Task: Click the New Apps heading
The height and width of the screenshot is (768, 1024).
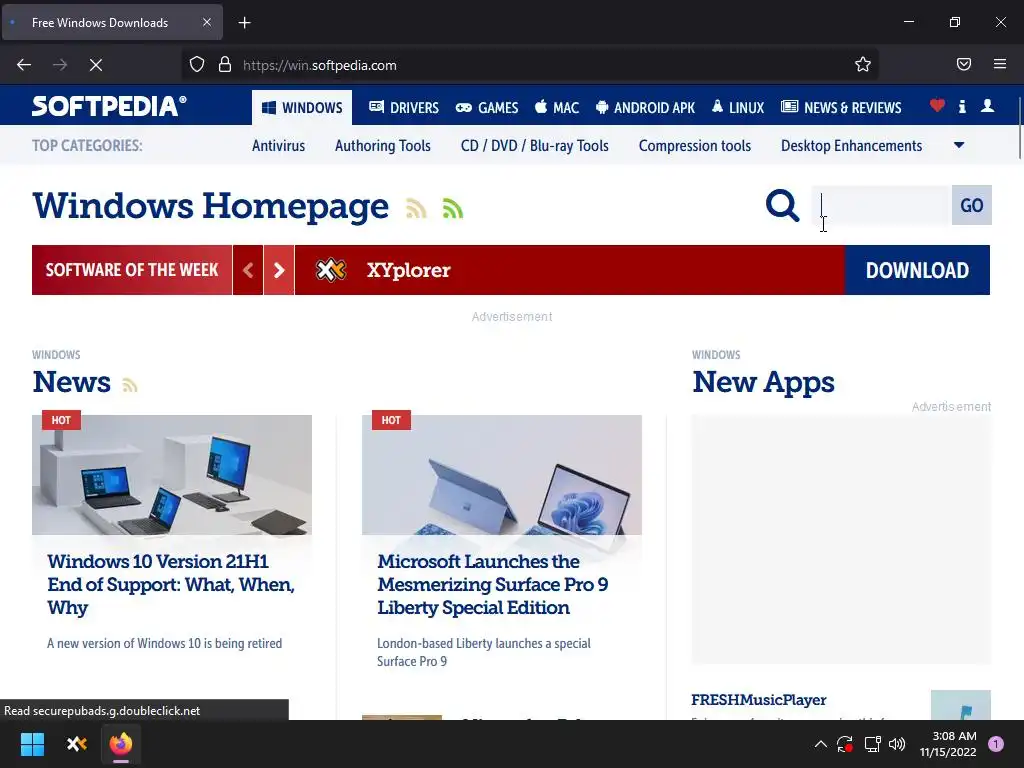Action: pyautogui.click(x=763, y=381)
